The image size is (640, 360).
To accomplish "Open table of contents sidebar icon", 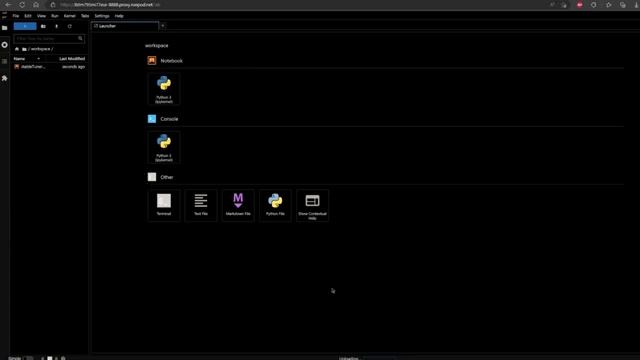I will tap(4, 61).
